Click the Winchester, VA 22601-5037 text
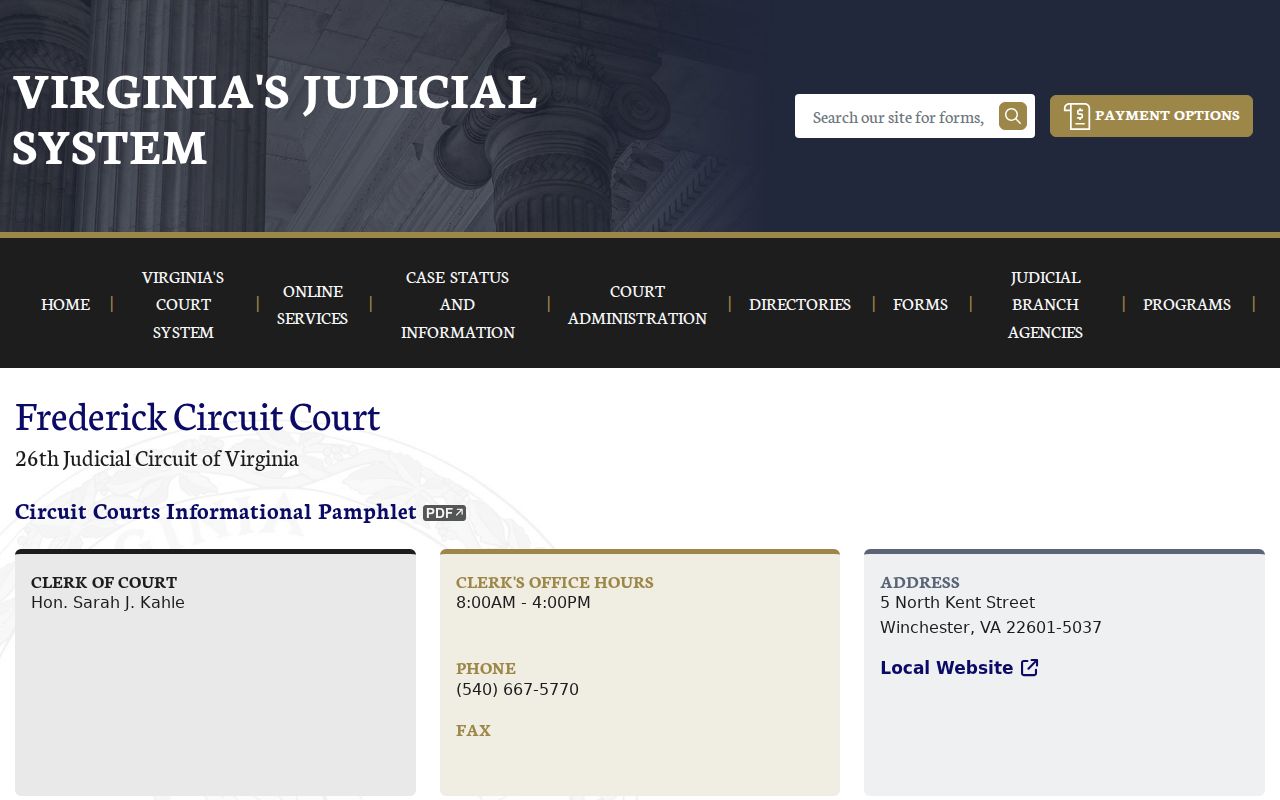 tap(991, 628)
